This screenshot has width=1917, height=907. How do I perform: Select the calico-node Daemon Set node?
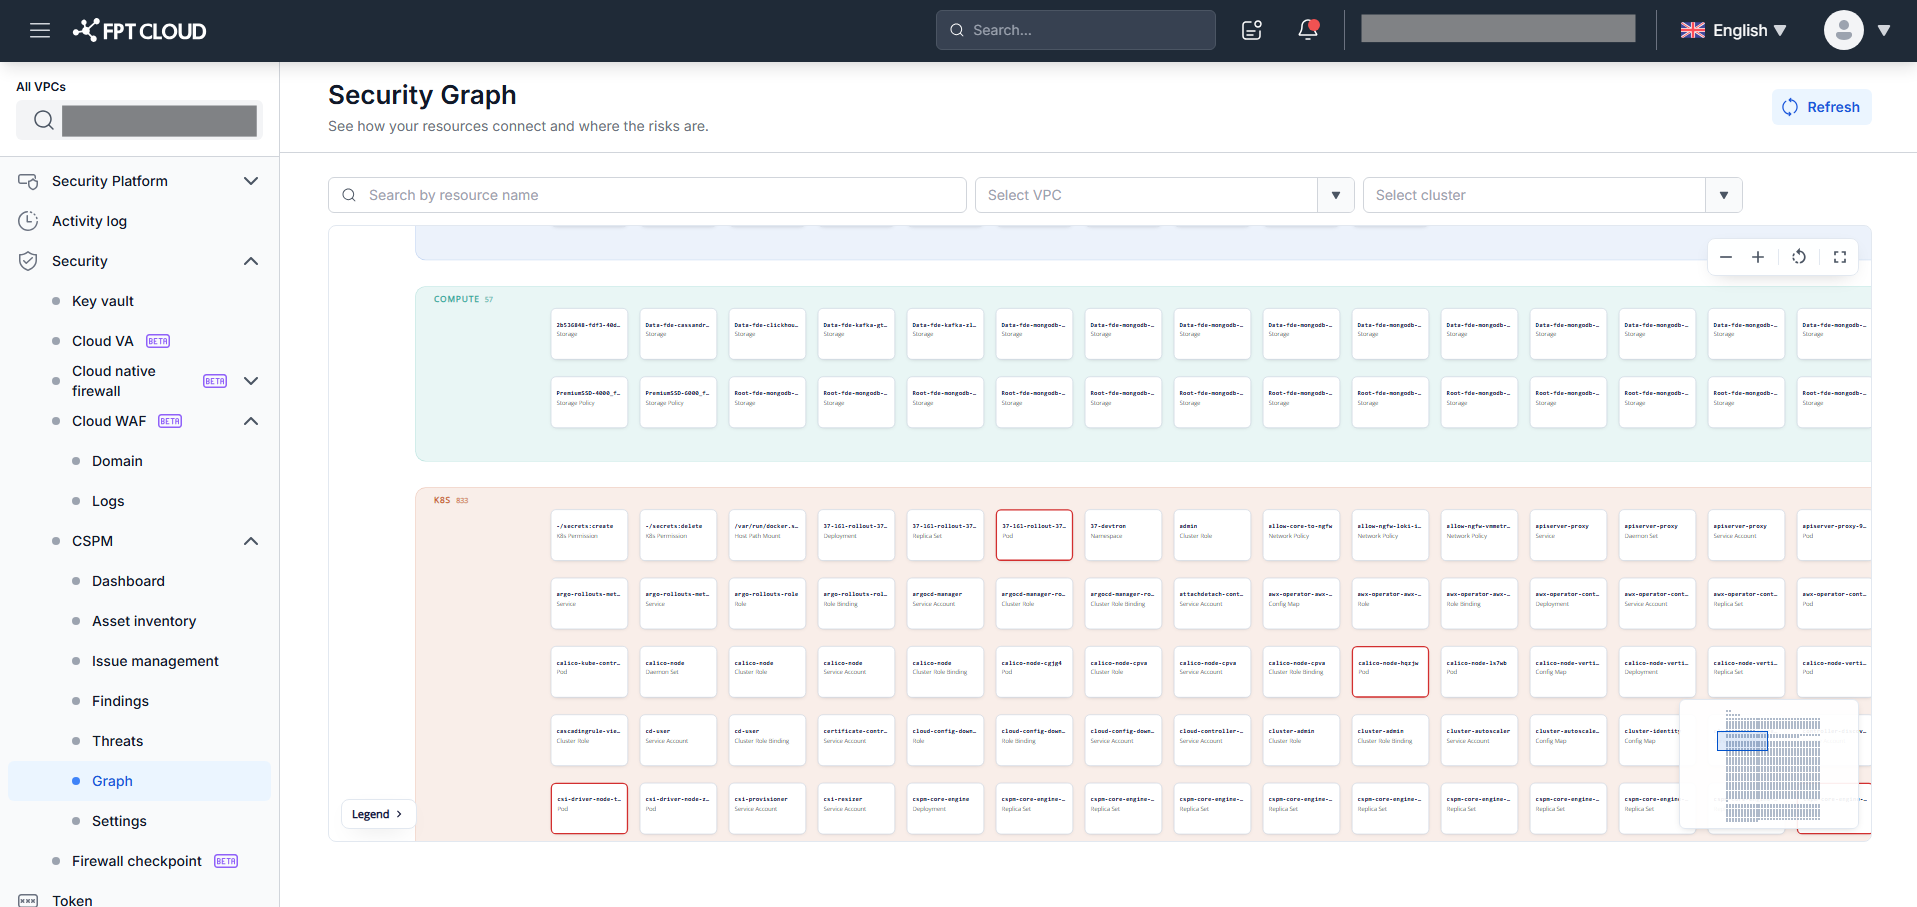click(x=678, y=672)
